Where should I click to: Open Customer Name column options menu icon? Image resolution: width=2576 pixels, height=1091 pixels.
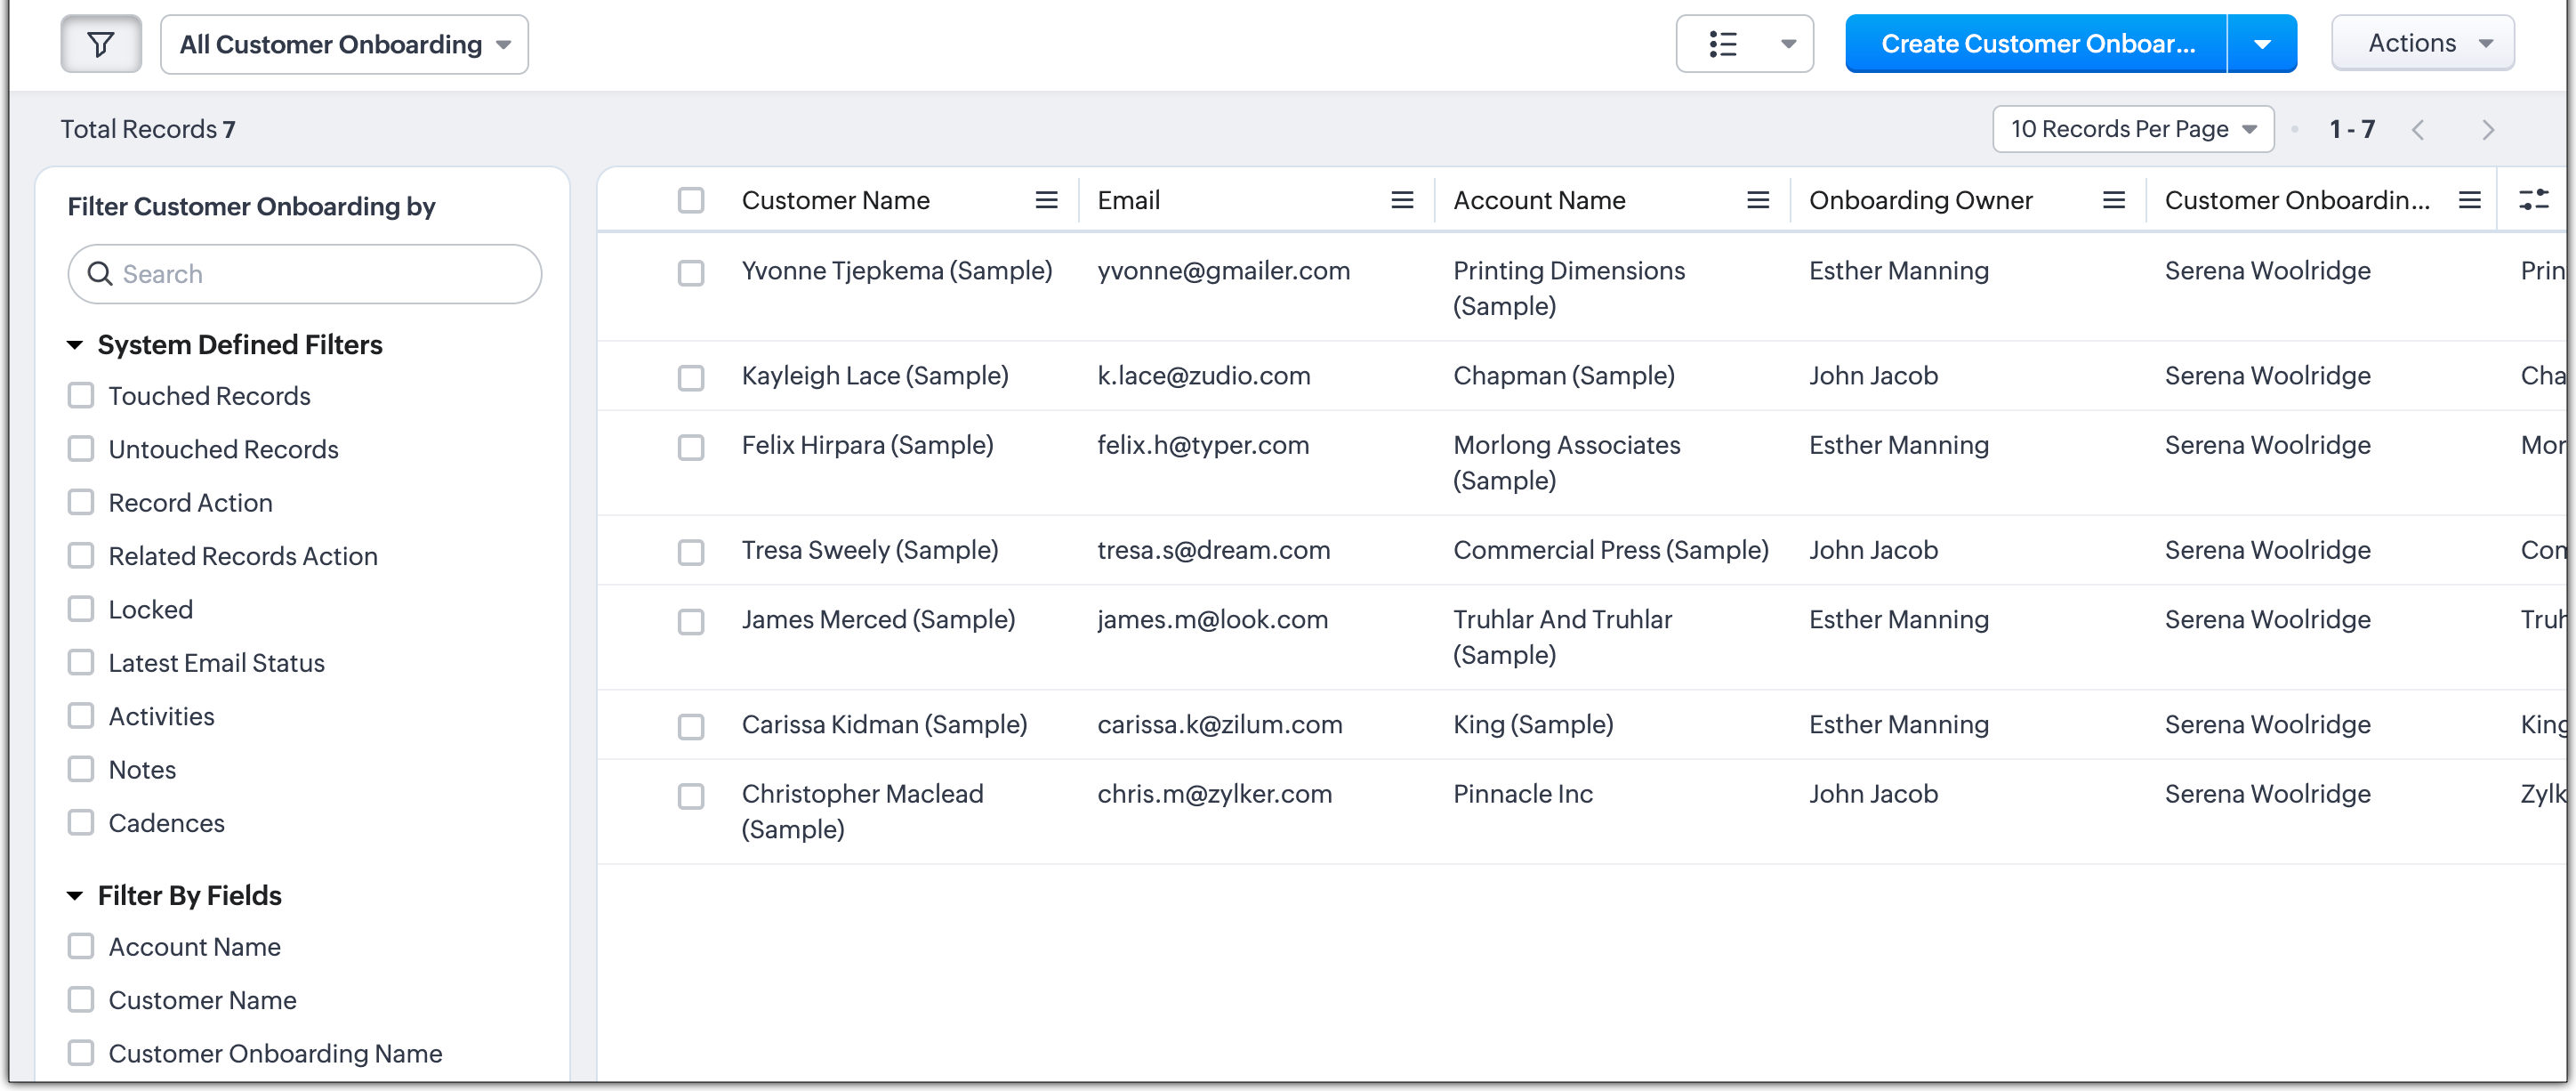[1046, 200]
